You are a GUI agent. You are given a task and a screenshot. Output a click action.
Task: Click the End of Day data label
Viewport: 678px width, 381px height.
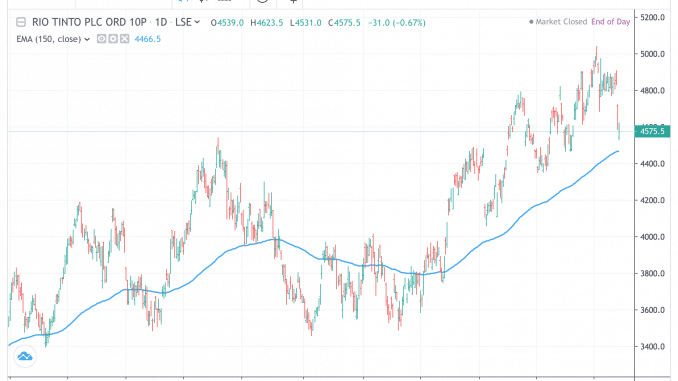click(611, 22)
